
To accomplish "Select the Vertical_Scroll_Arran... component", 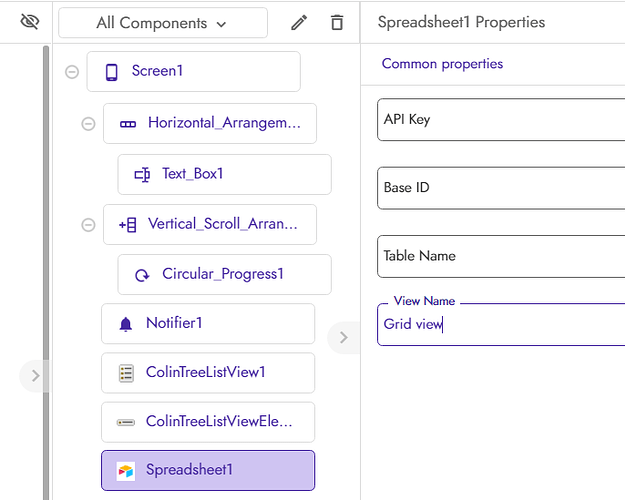I will click(x=210, y=225).
